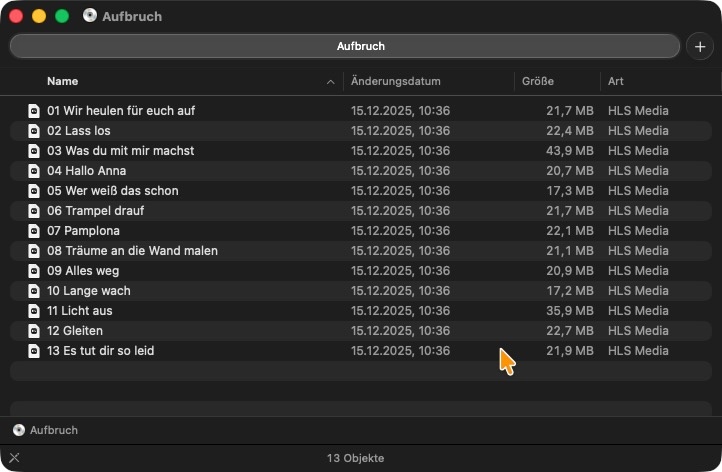Click file icon of 02 Lass los
This screenshot has width=722, height=472.
34,131
